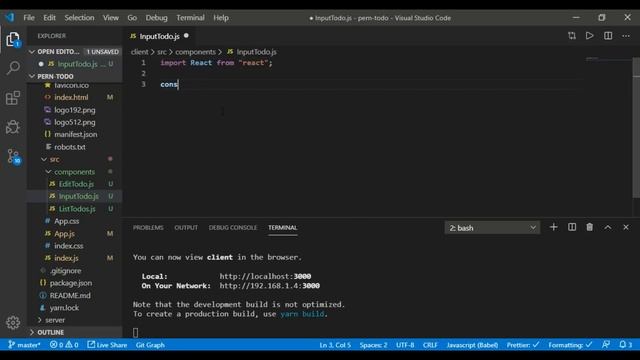This screenshot has width=640, height=360.
Task: Open the notifications bell in status bar
Action: coord(625,345)
